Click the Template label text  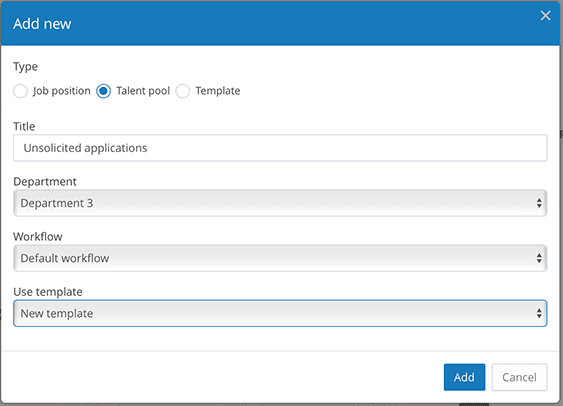coord(218,91)
